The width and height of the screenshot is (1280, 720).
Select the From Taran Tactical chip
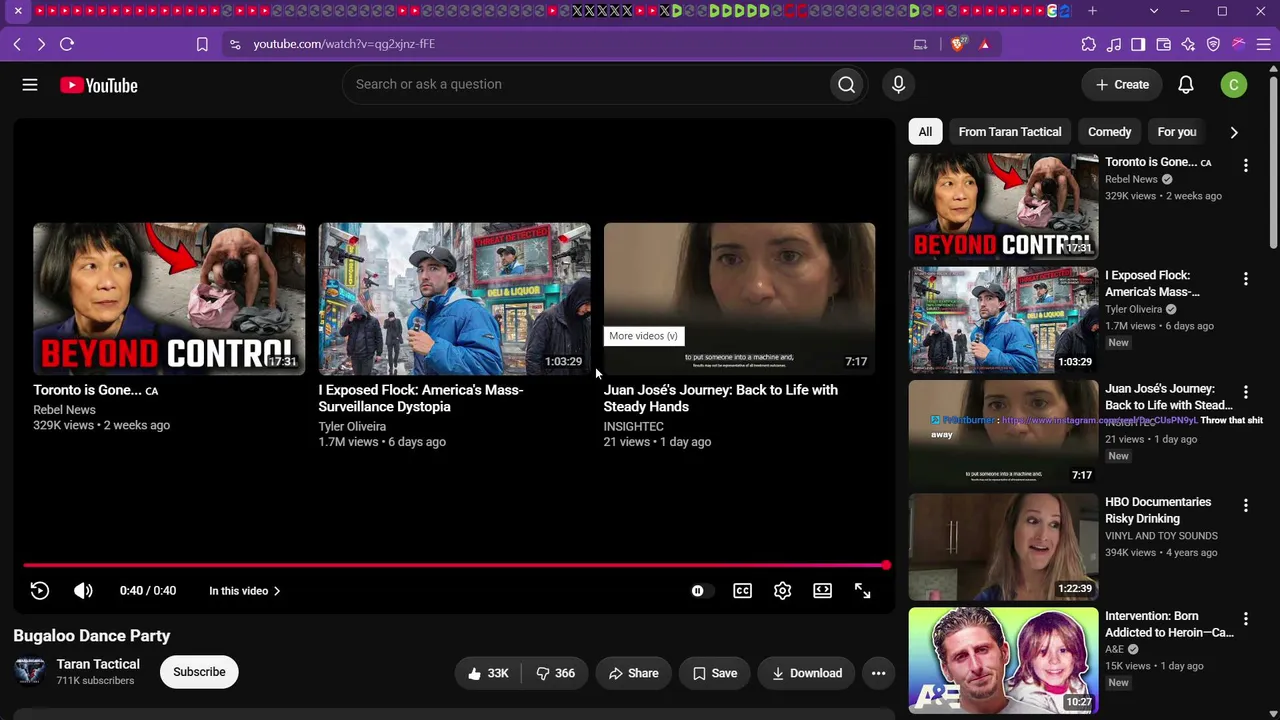point(1010,132)
